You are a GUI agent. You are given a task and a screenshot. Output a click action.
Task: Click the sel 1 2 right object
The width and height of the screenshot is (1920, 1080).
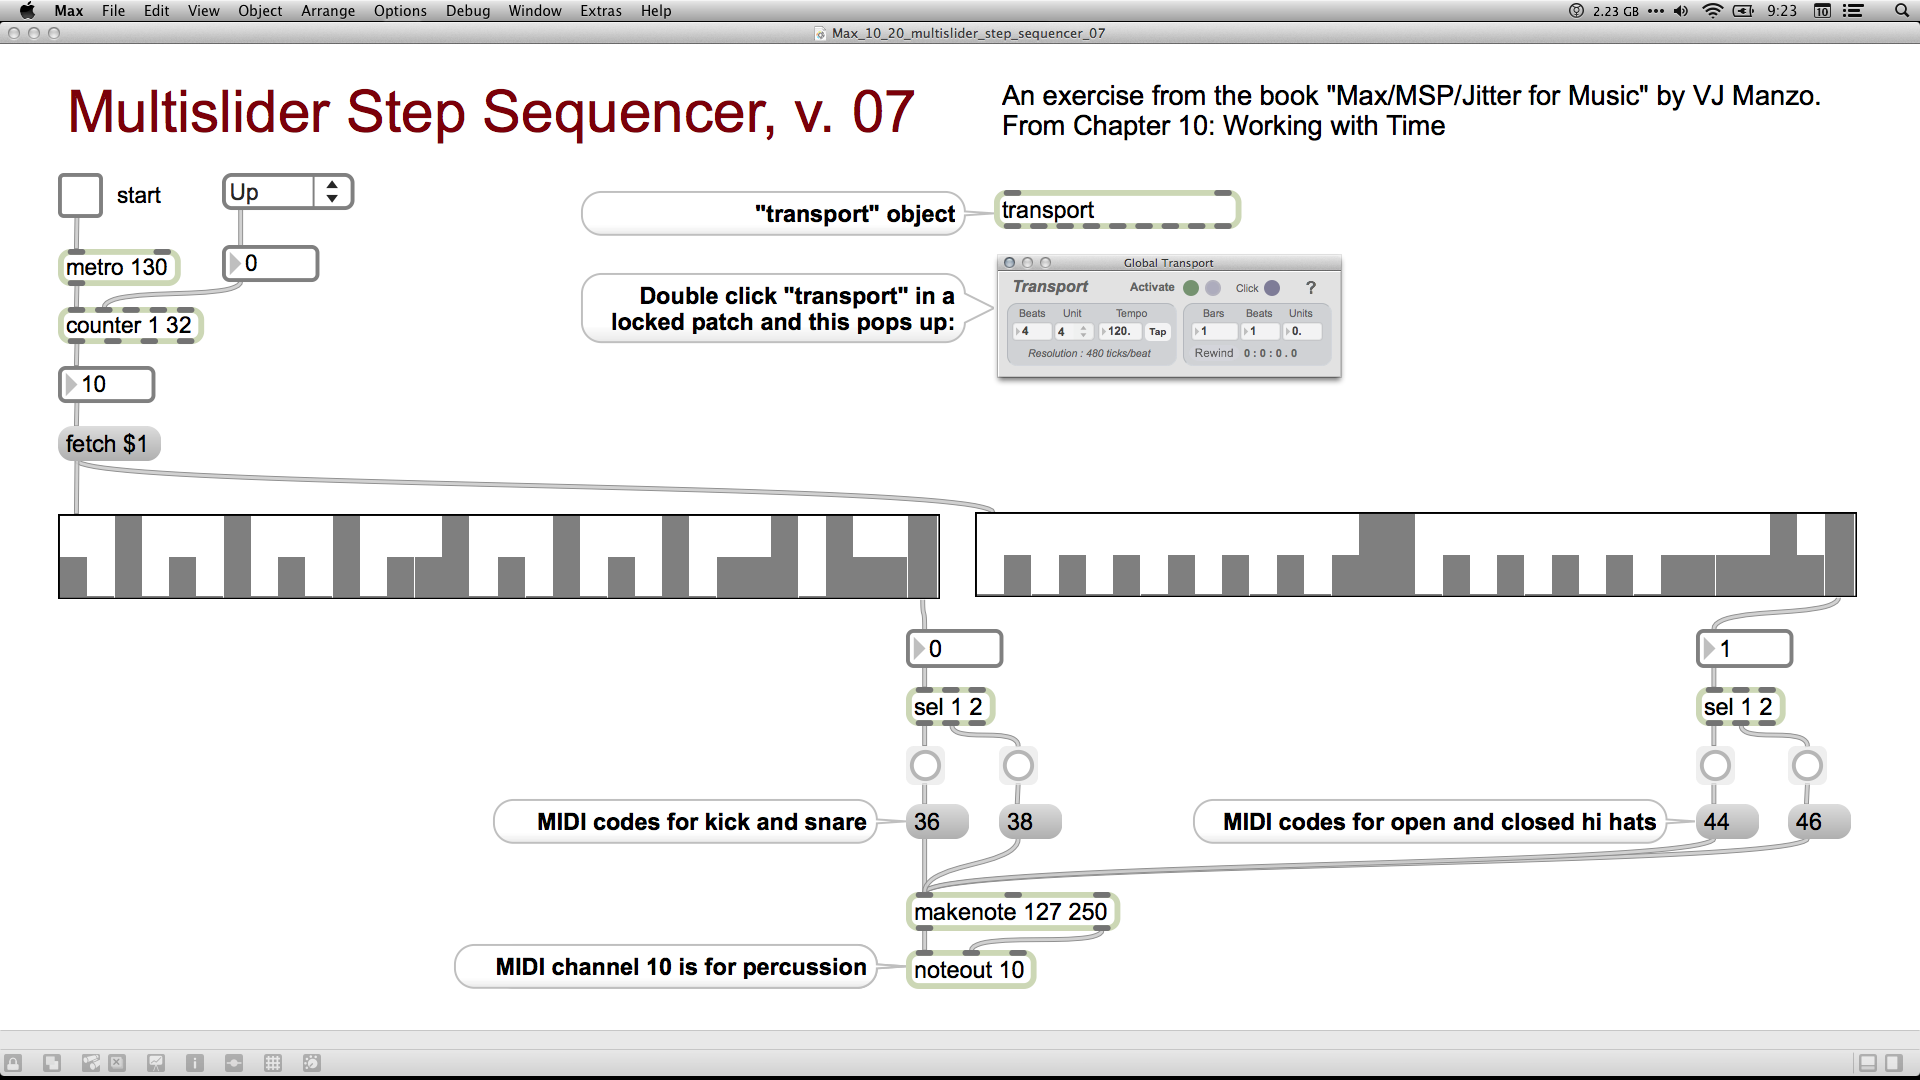click(1738, 707)
